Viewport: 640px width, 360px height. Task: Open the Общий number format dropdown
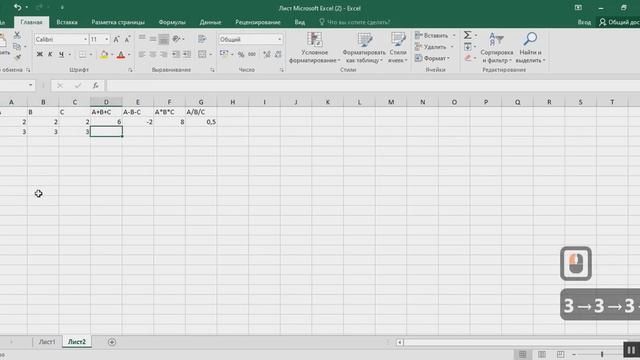(x=280, y=39)
